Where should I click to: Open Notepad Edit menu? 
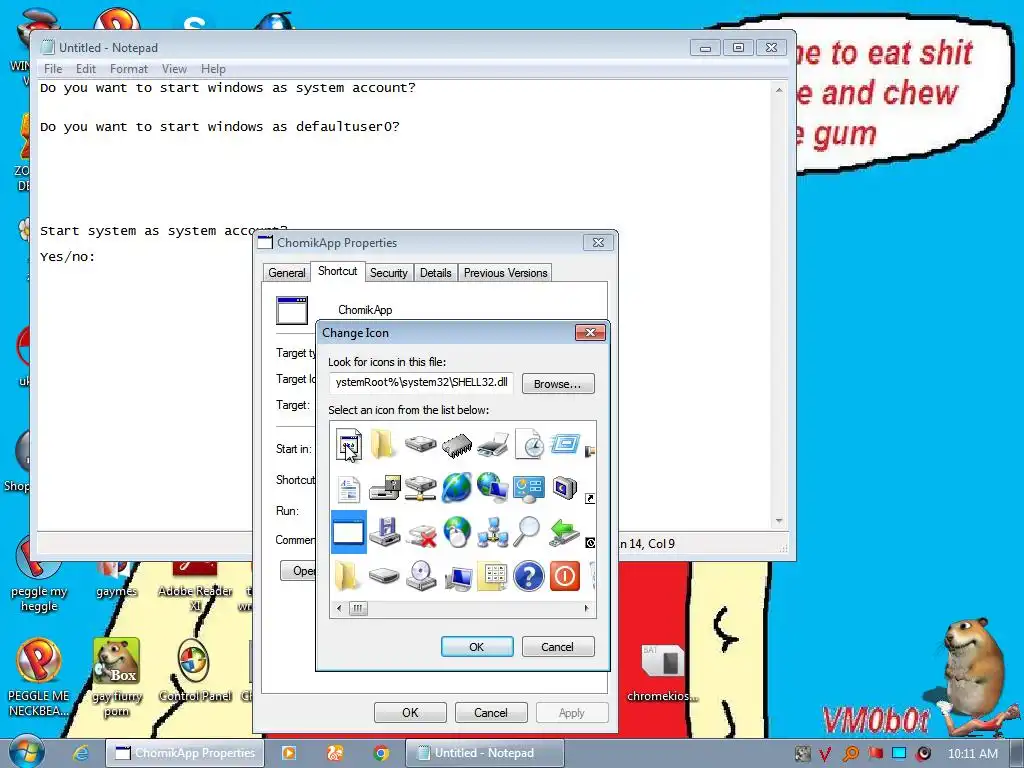coord(86,69)
